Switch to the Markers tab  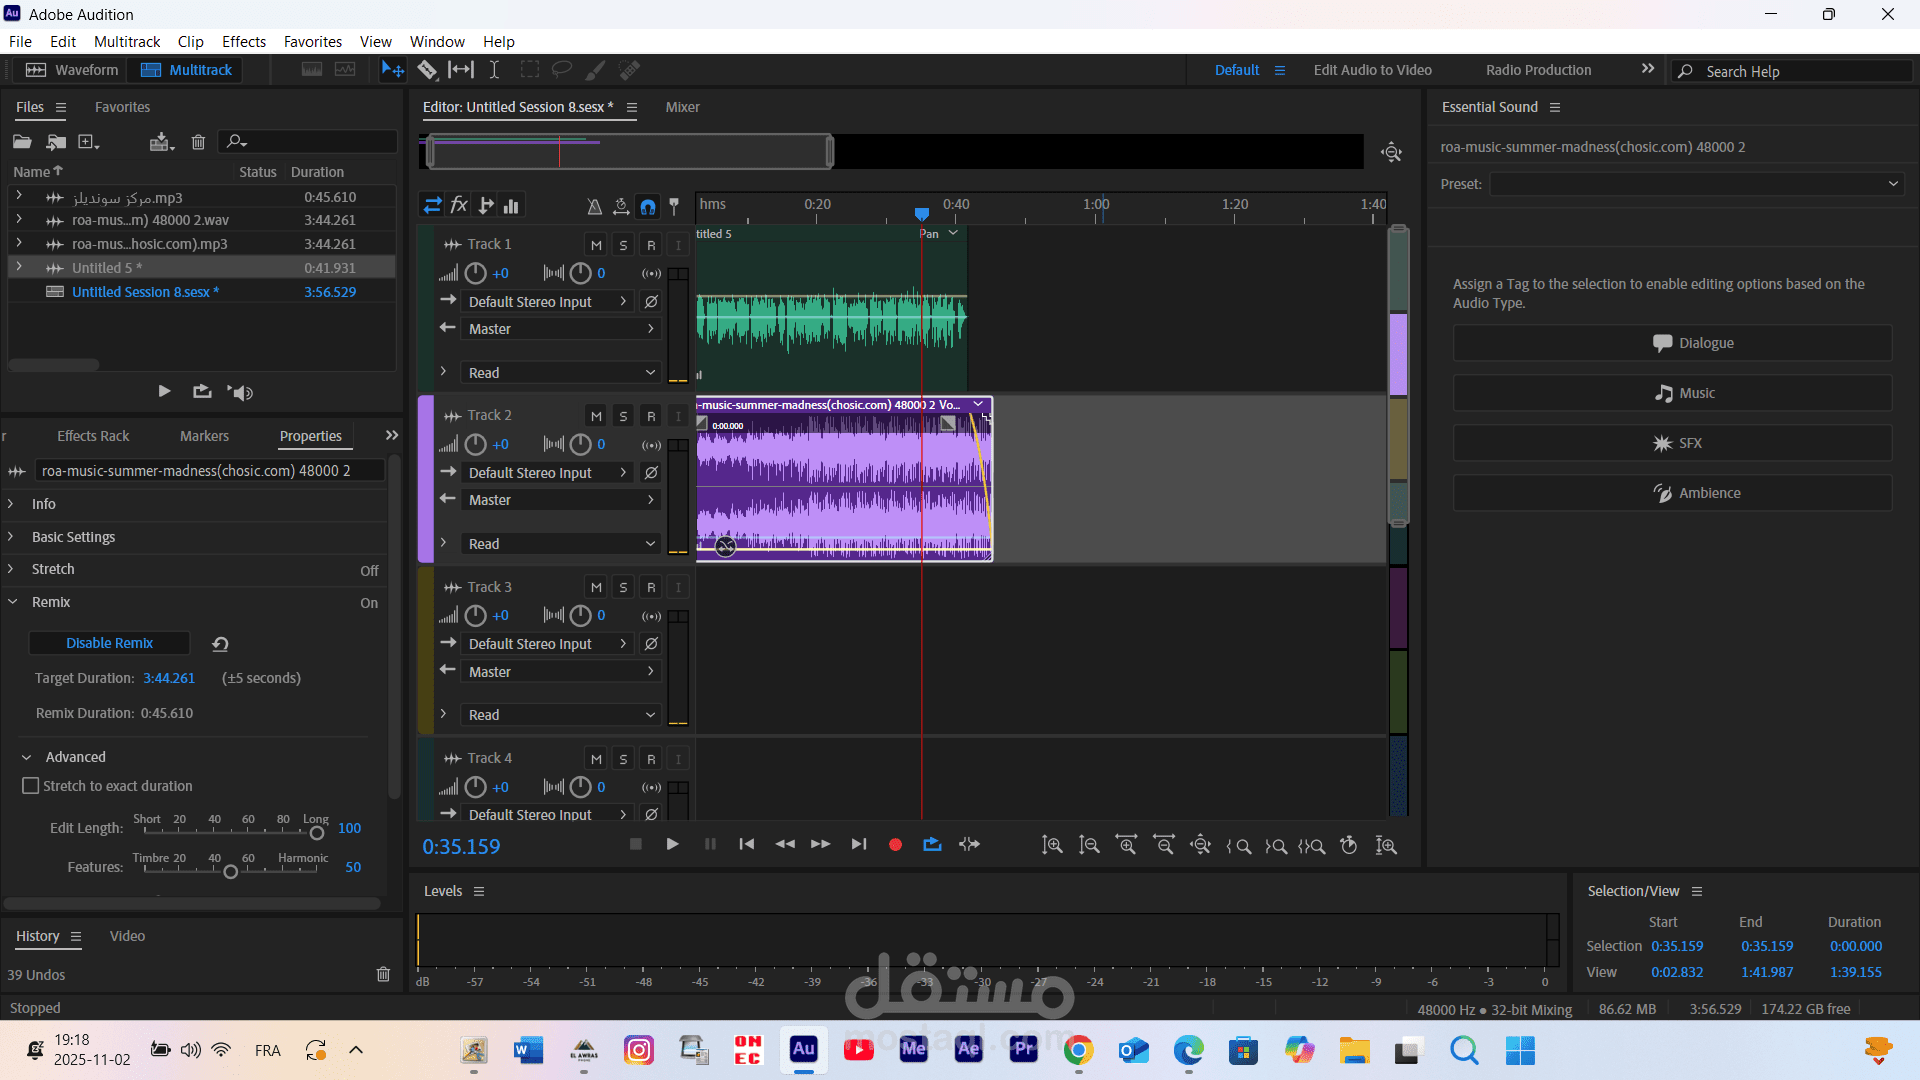tap(204, 436)
